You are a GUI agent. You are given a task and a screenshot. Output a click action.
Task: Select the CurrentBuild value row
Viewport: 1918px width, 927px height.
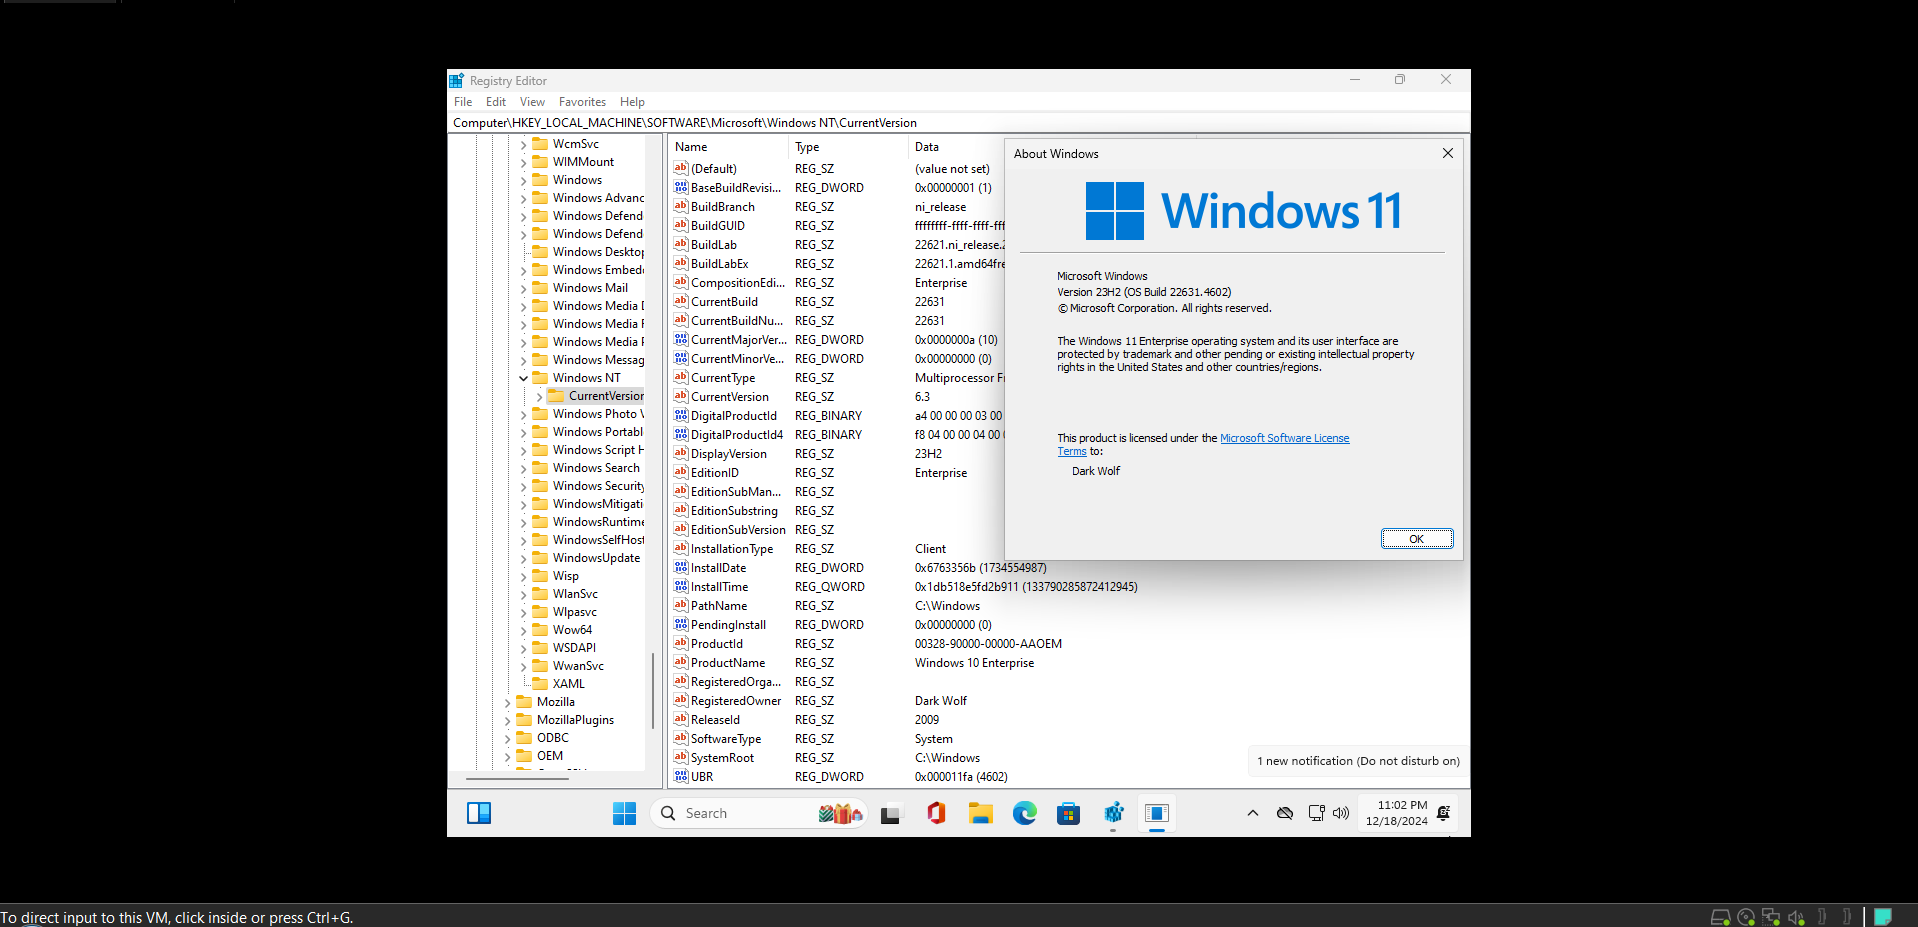(836, 302)
